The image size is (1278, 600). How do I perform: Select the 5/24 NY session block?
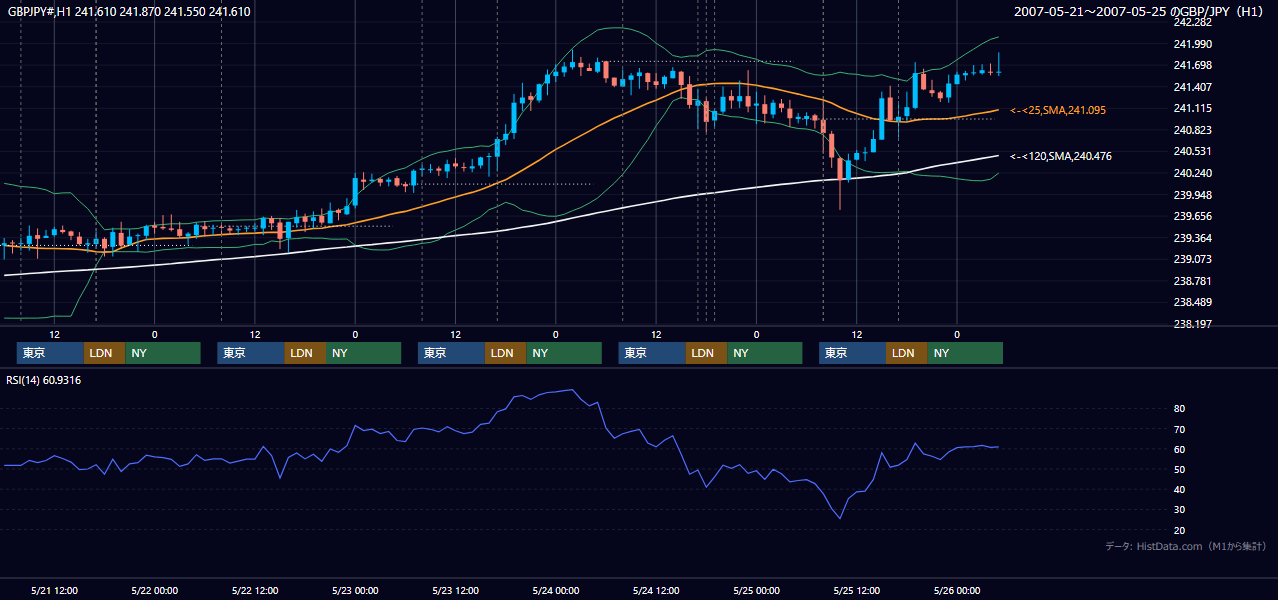pyautogui.click(x=765, y=353)
